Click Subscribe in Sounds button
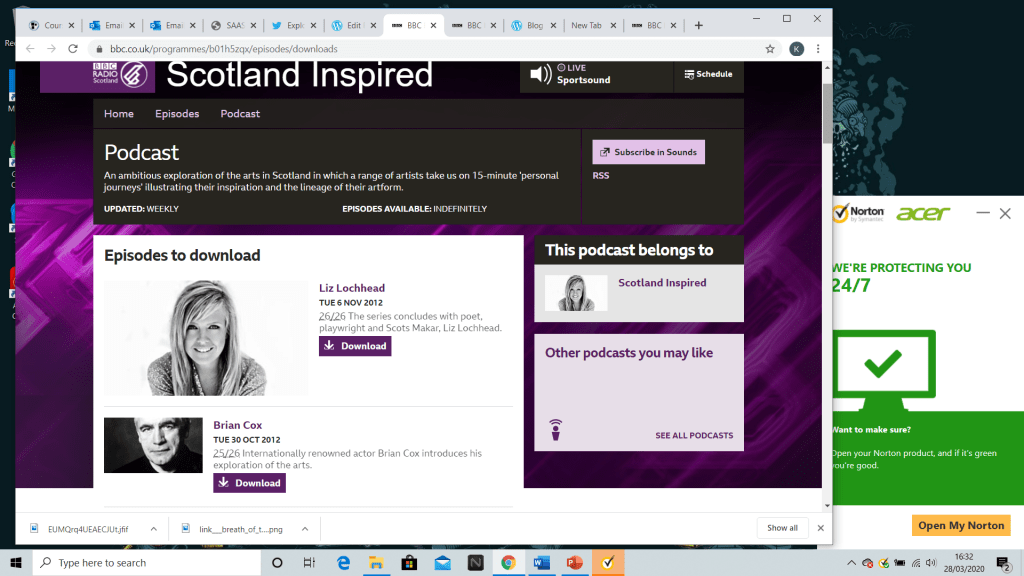The image size is (1024, 576). pyautogui.click(x=648, y=152)
